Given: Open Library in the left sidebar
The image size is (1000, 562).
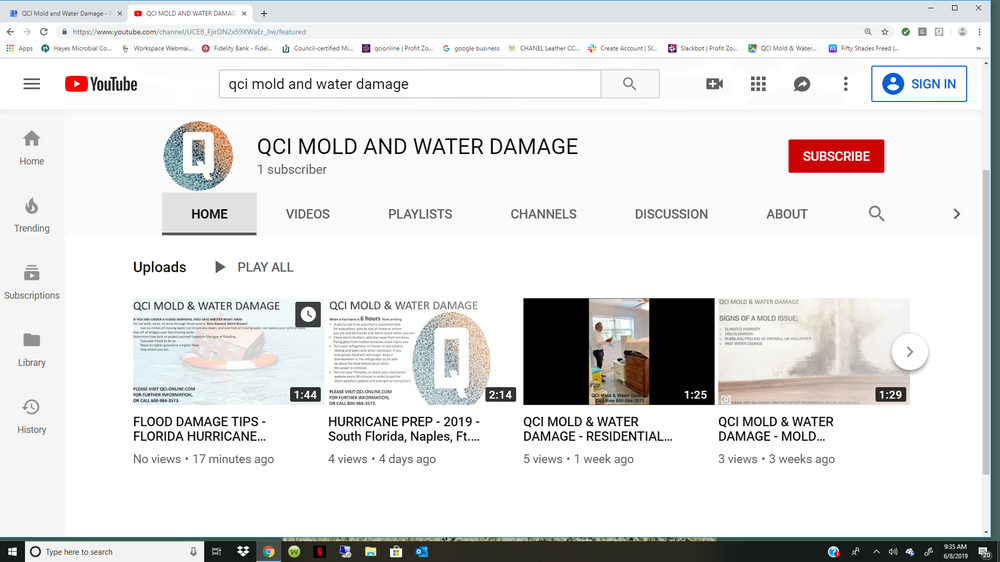Looking at the screenshot, I should (31, 350).
